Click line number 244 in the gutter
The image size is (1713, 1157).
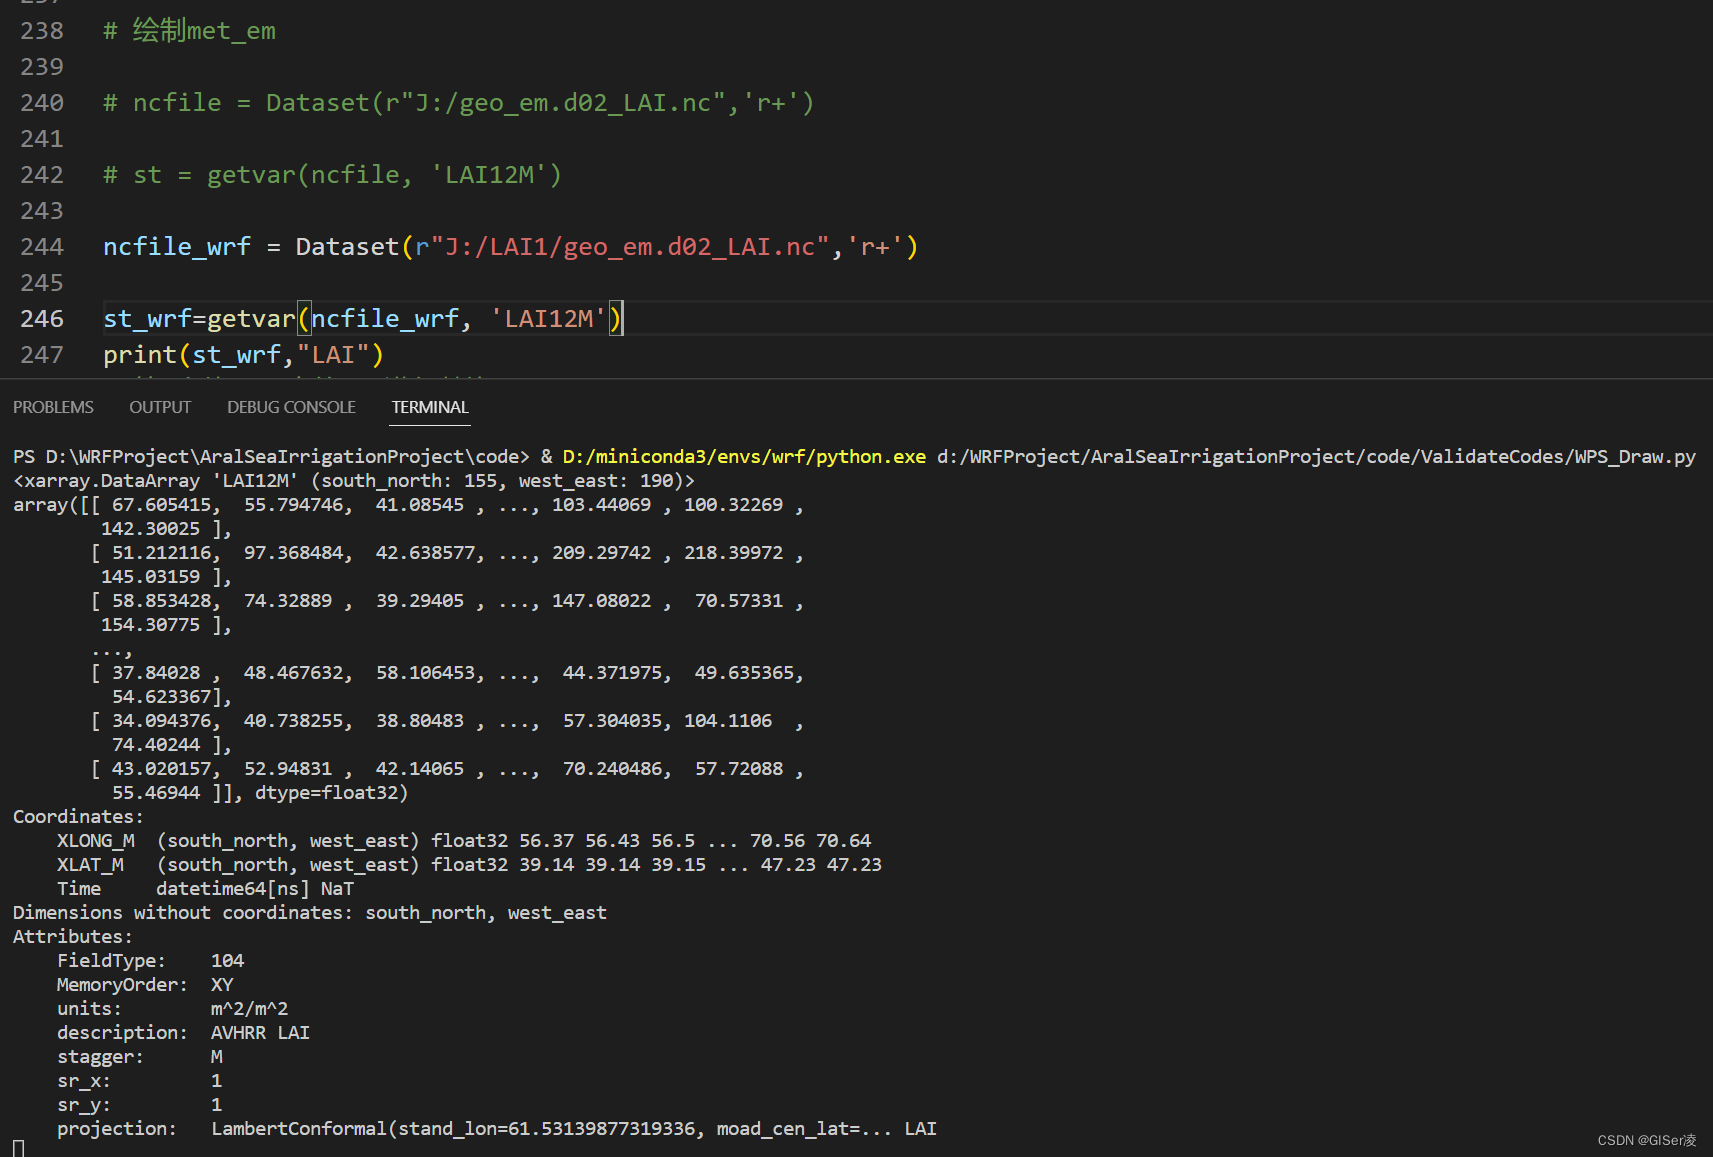pos(42,247)
